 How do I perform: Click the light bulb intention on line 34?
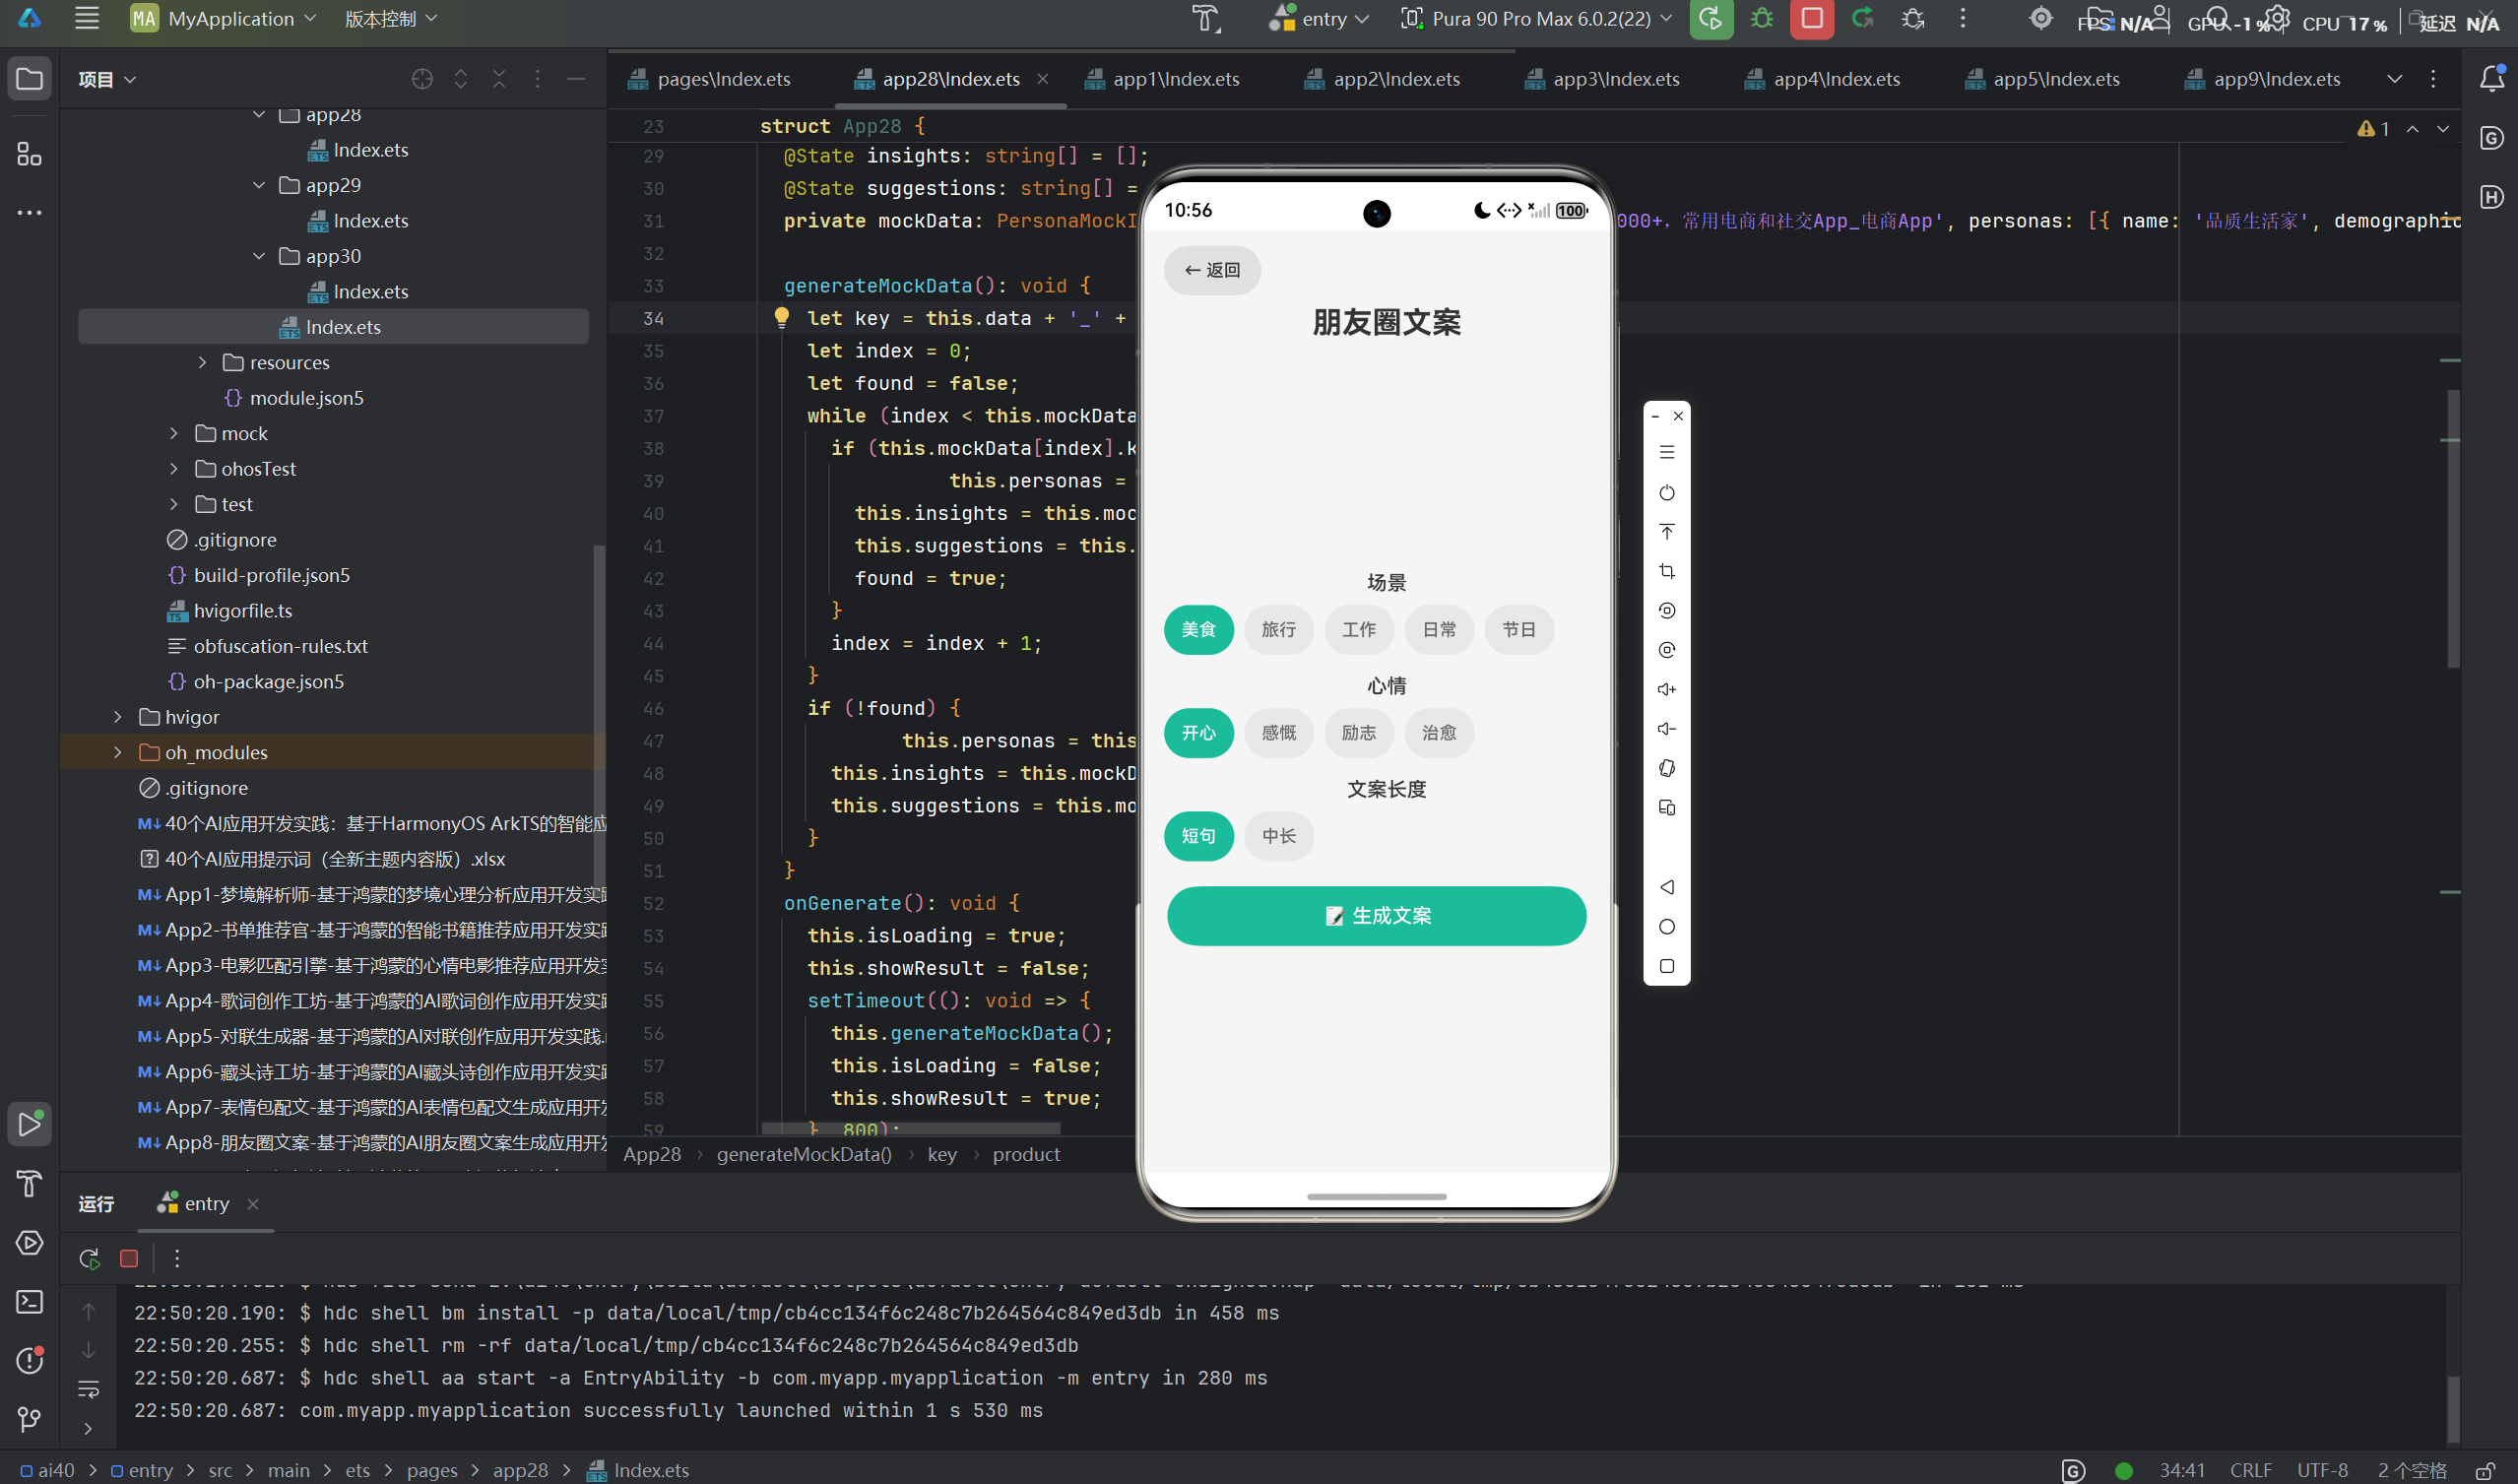[x=782, y=317]
